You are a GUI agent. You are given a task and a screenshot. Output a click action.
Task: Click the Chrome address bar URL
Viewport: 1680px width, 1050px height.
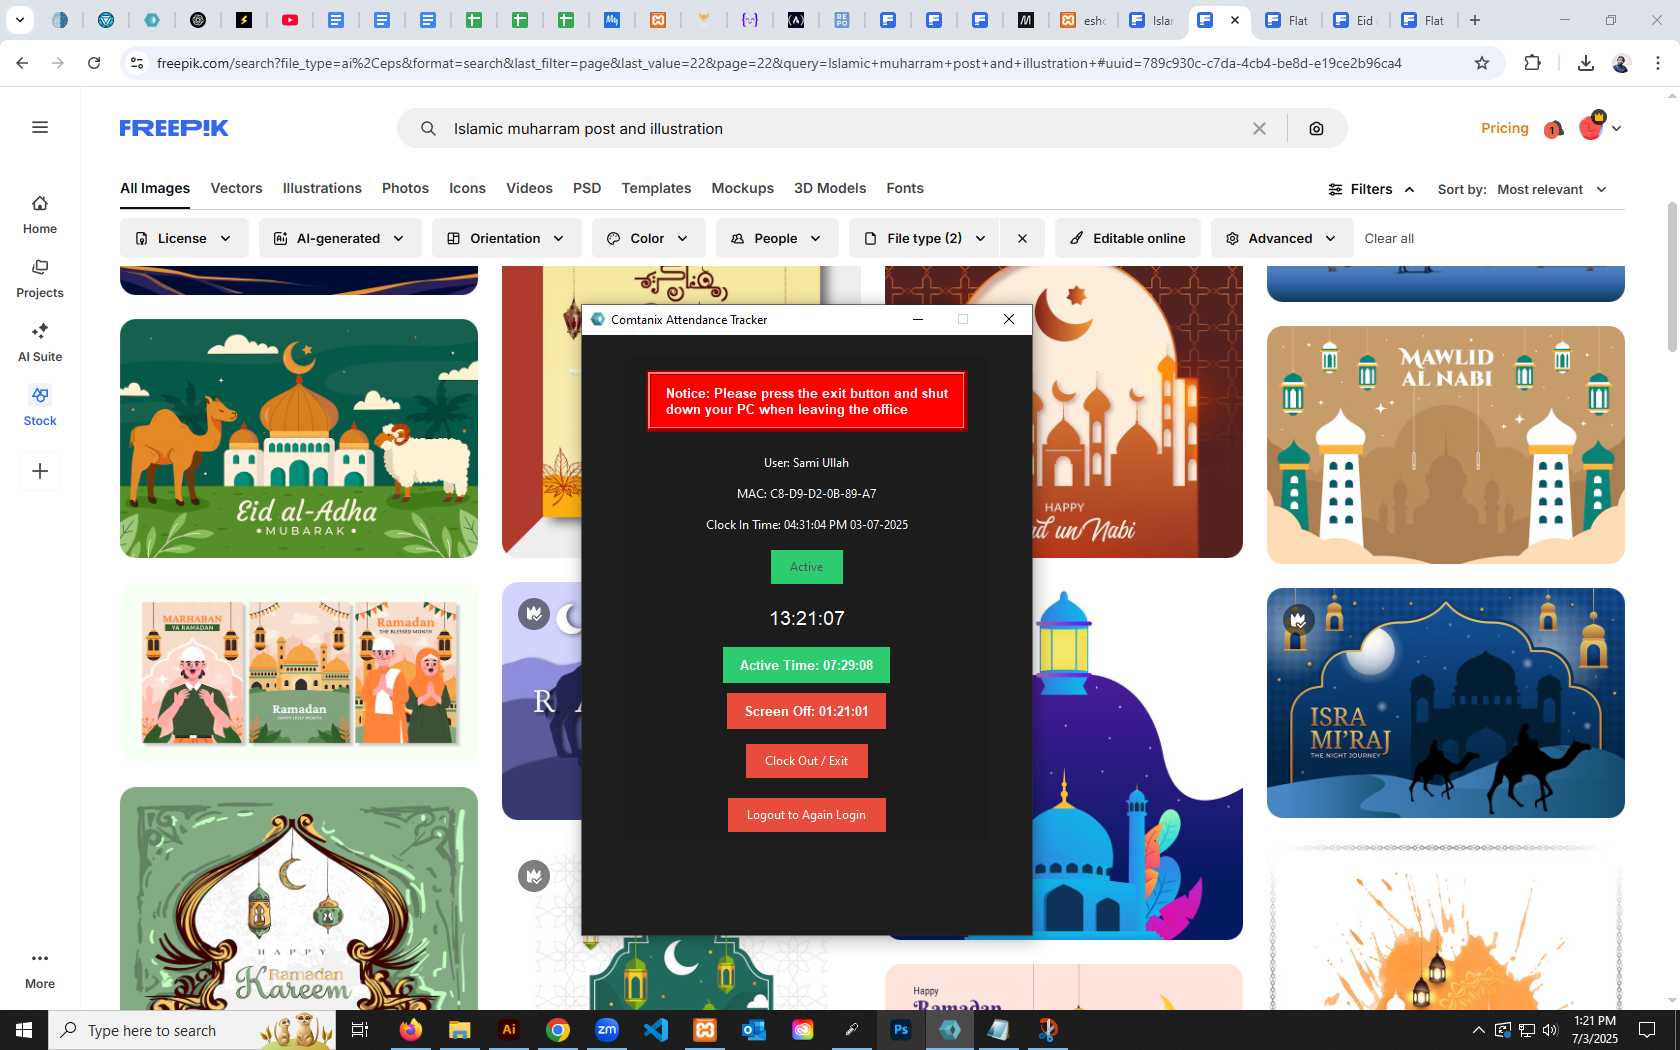pyautogui.click(x=779, y=63)
